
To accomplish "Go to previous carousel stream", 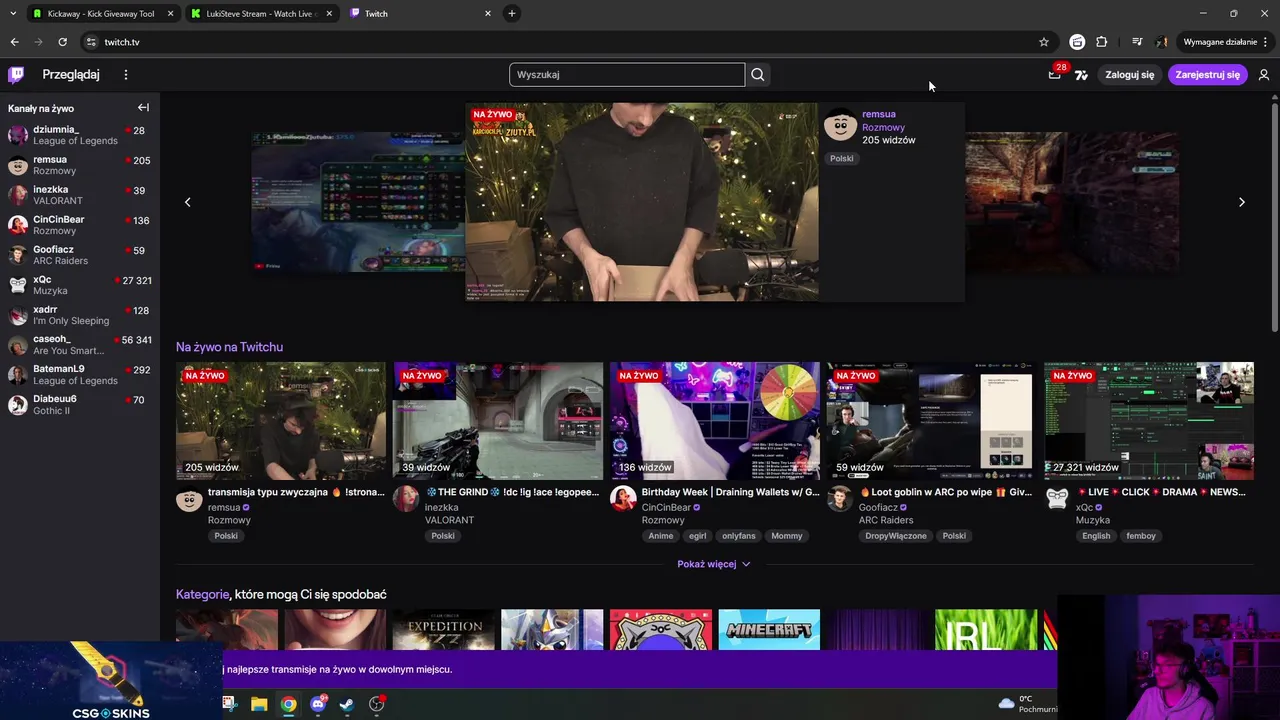I will (x=187, y=202).
